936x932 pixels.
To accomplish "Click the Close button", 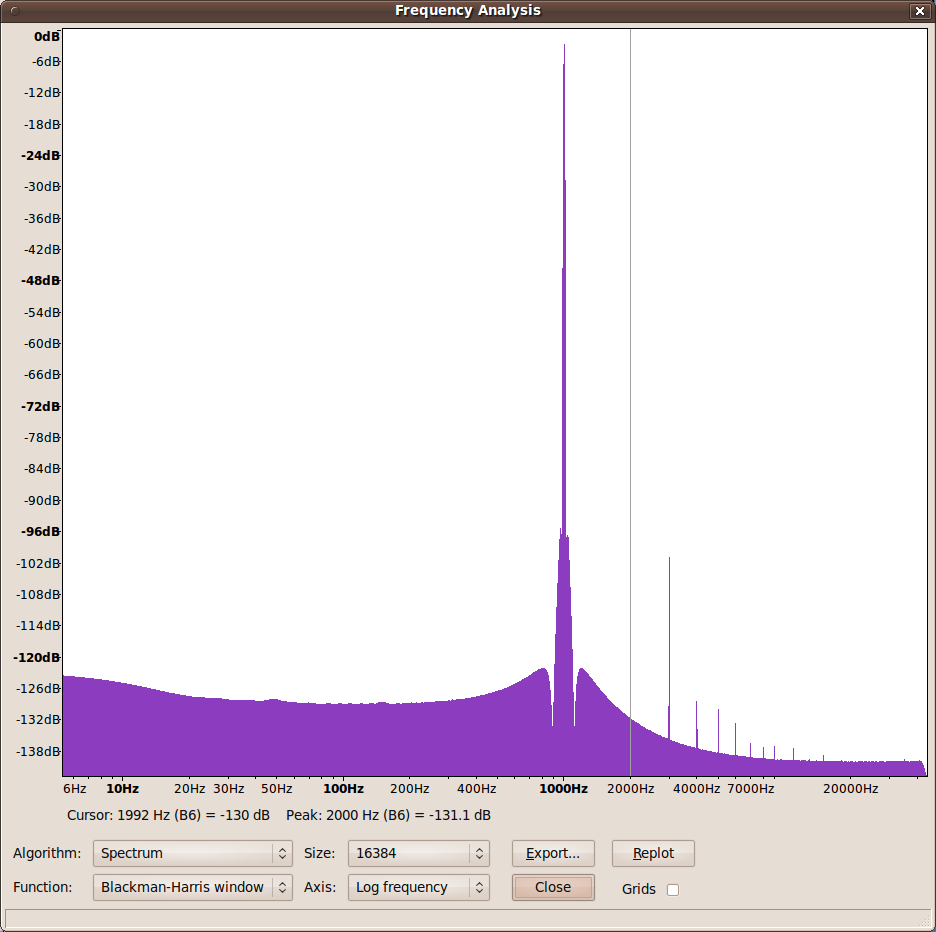I will click(x=553, y=887).
